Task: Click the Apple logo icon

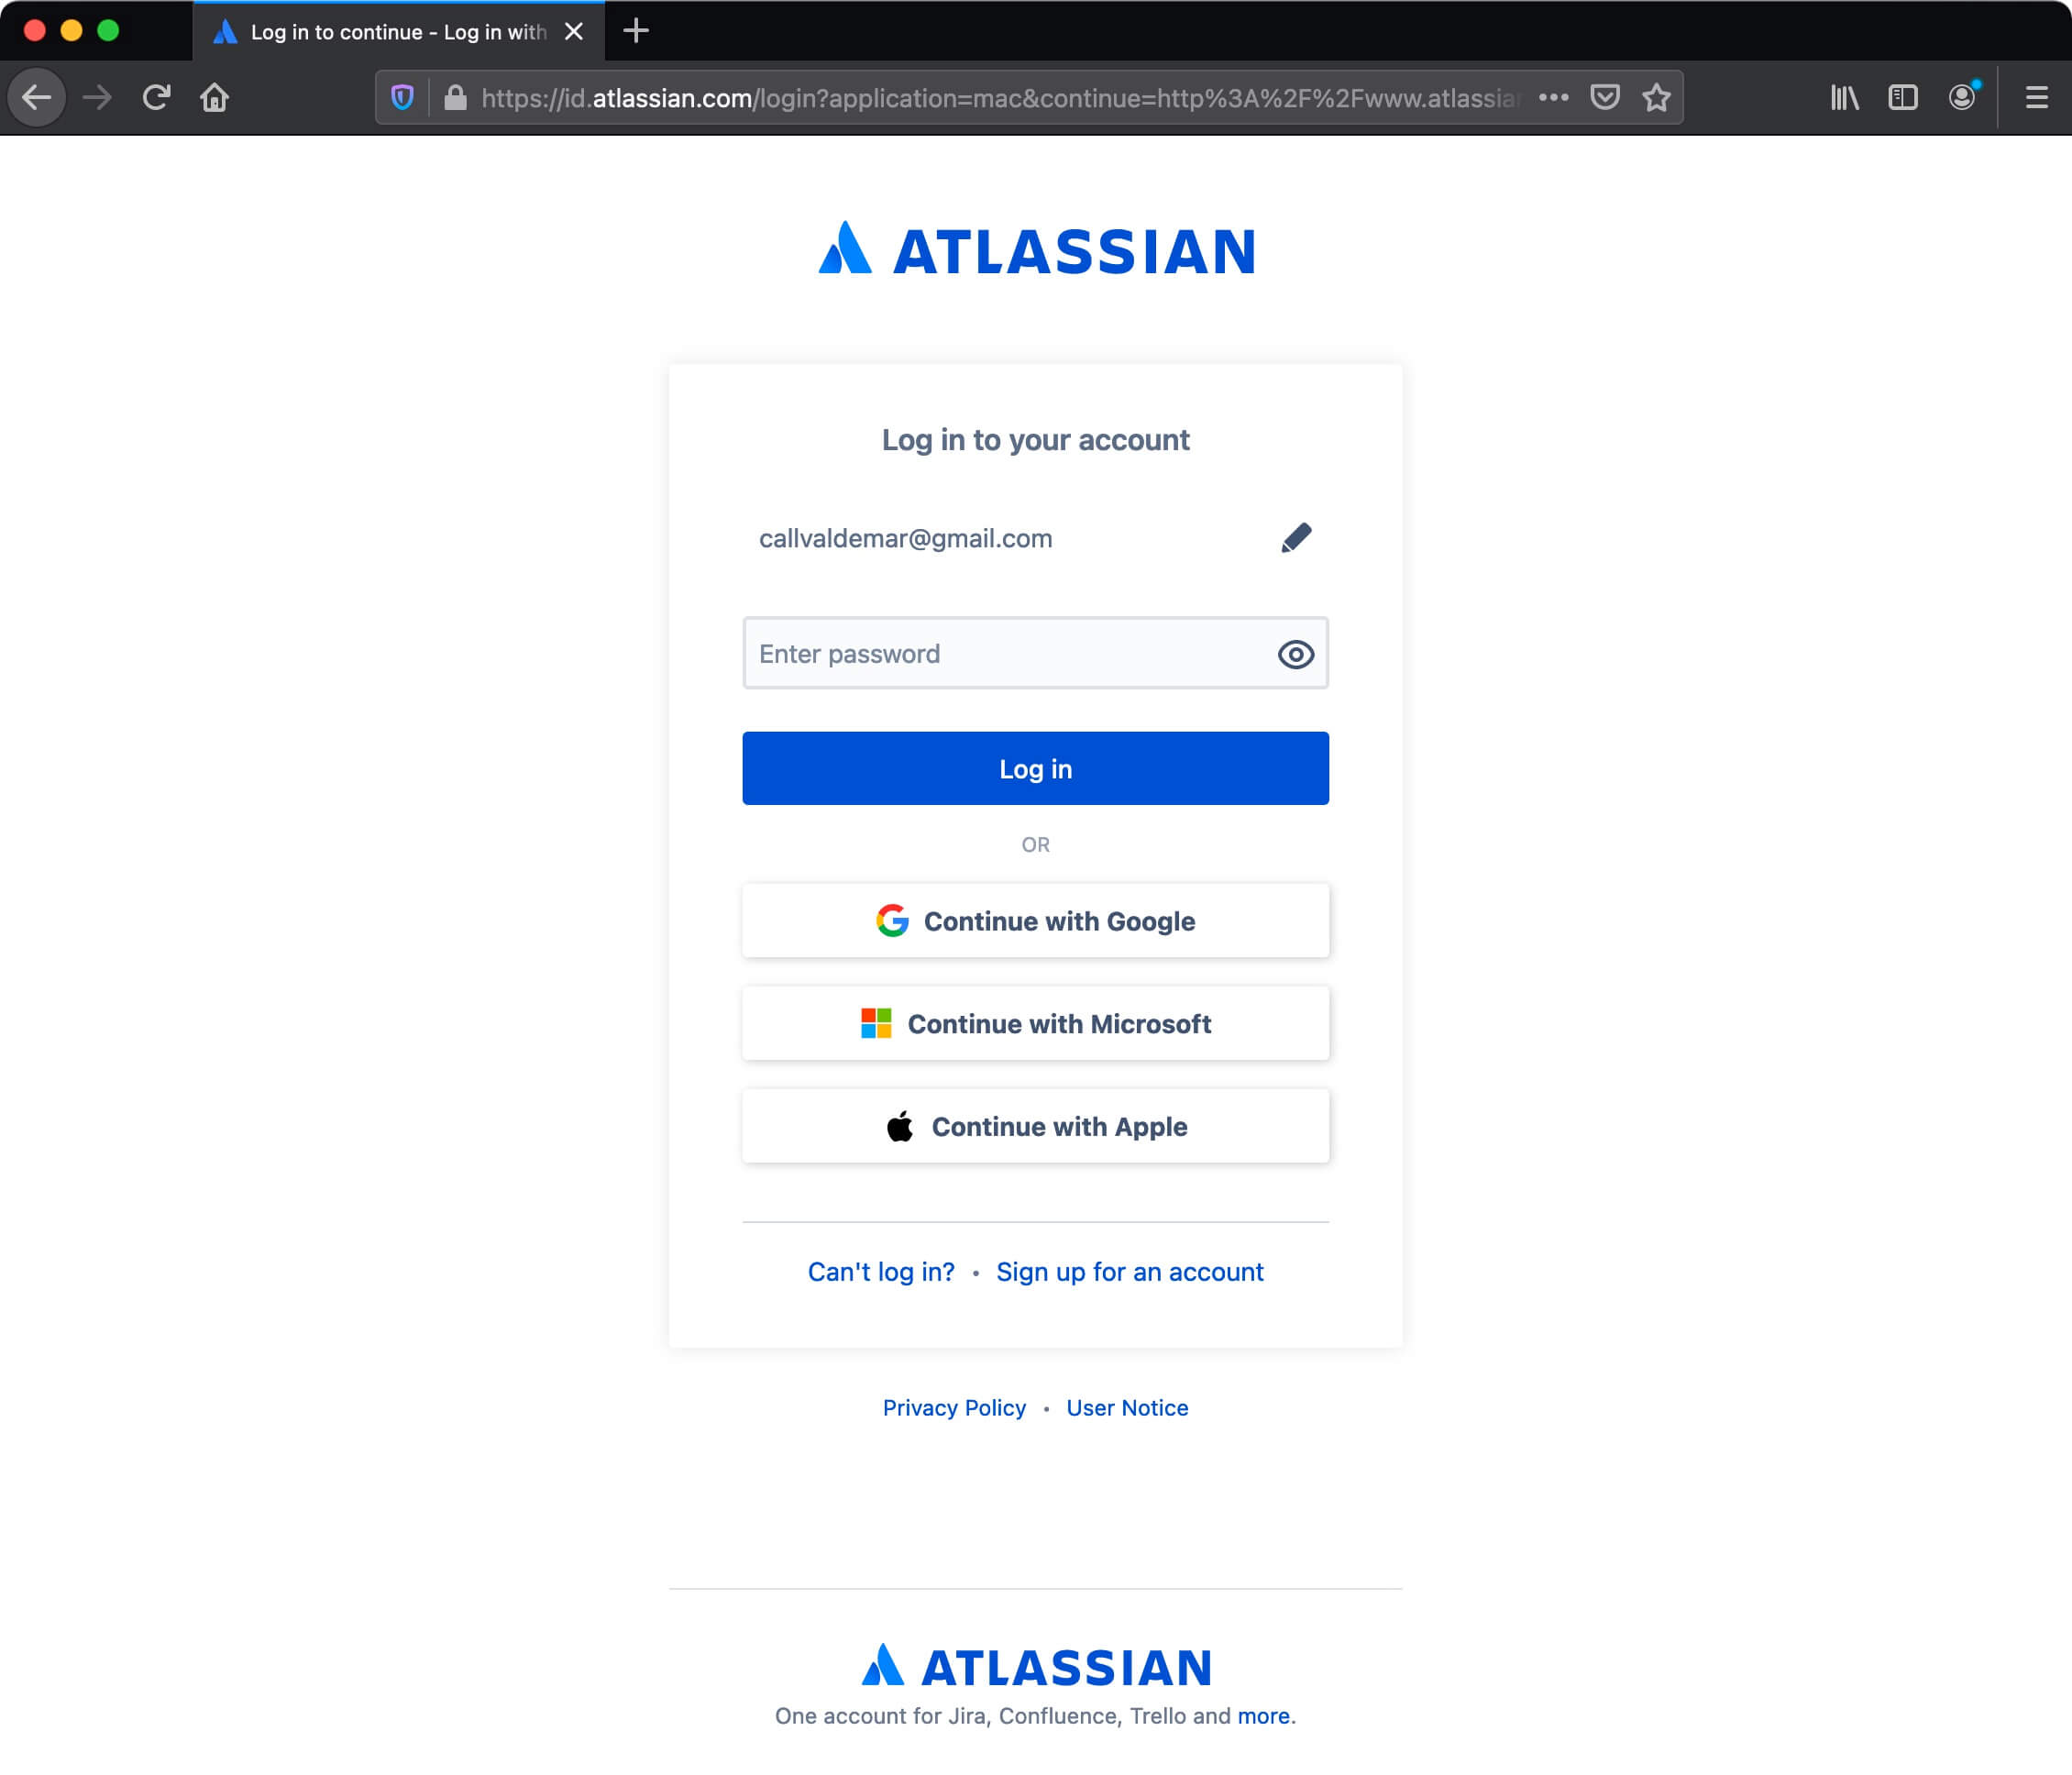Action: tap(899, 1125)
